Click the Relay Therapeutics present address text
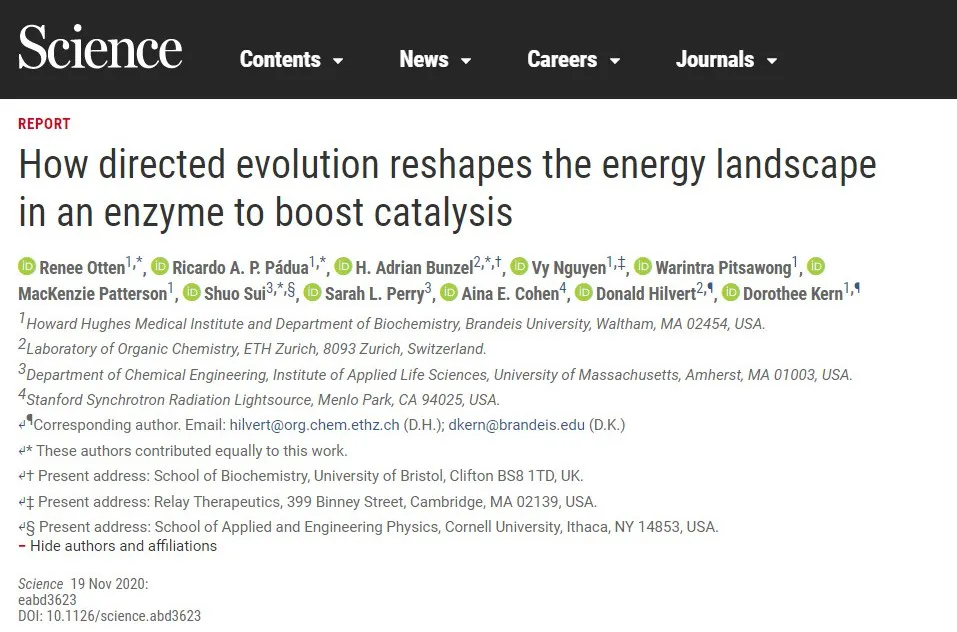957x632 pixels. point(317,502)
